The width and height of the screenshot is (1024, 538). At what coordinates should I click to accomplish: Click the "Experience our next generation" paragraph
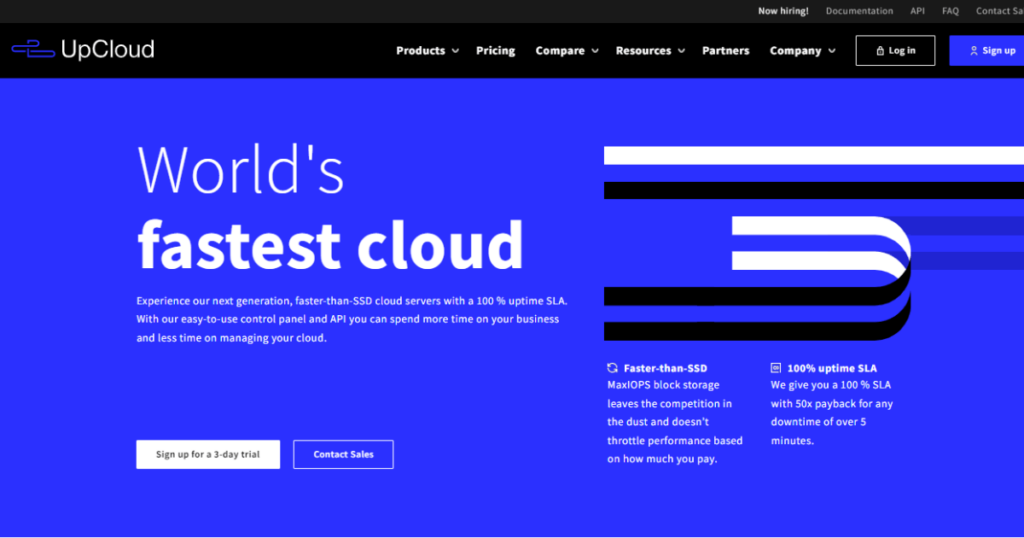[x=352, y=319]
